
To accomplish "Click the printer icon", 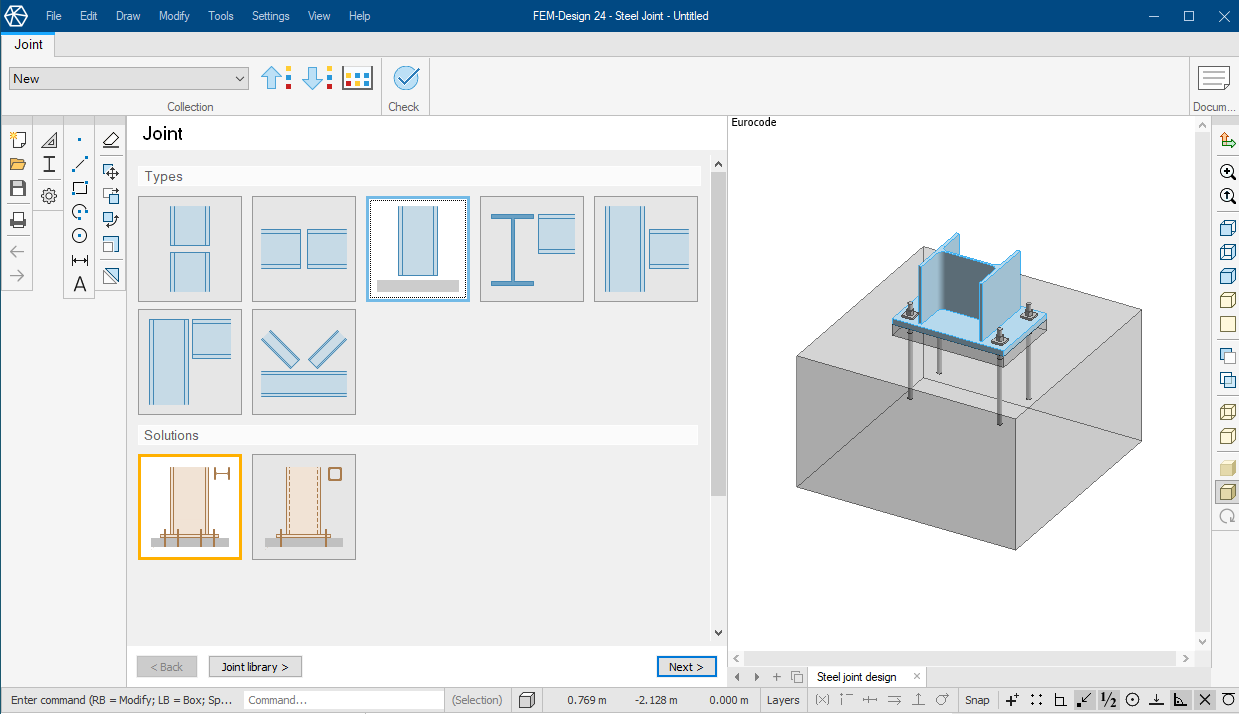I will (x=17, y=220).
